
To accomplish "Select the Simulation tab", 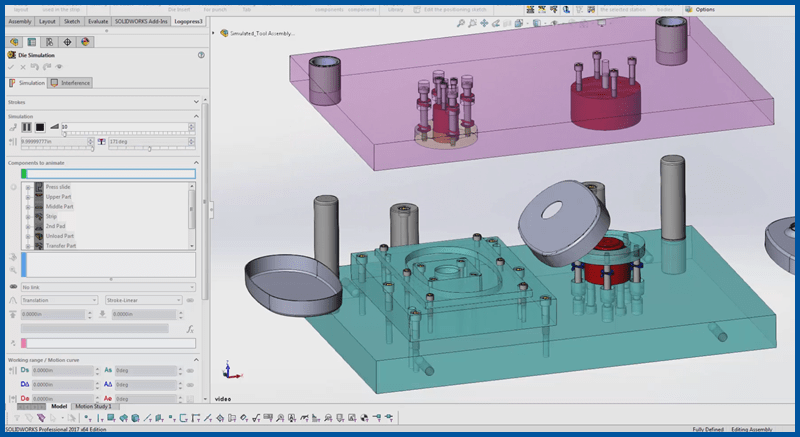I will pos(27,83).
